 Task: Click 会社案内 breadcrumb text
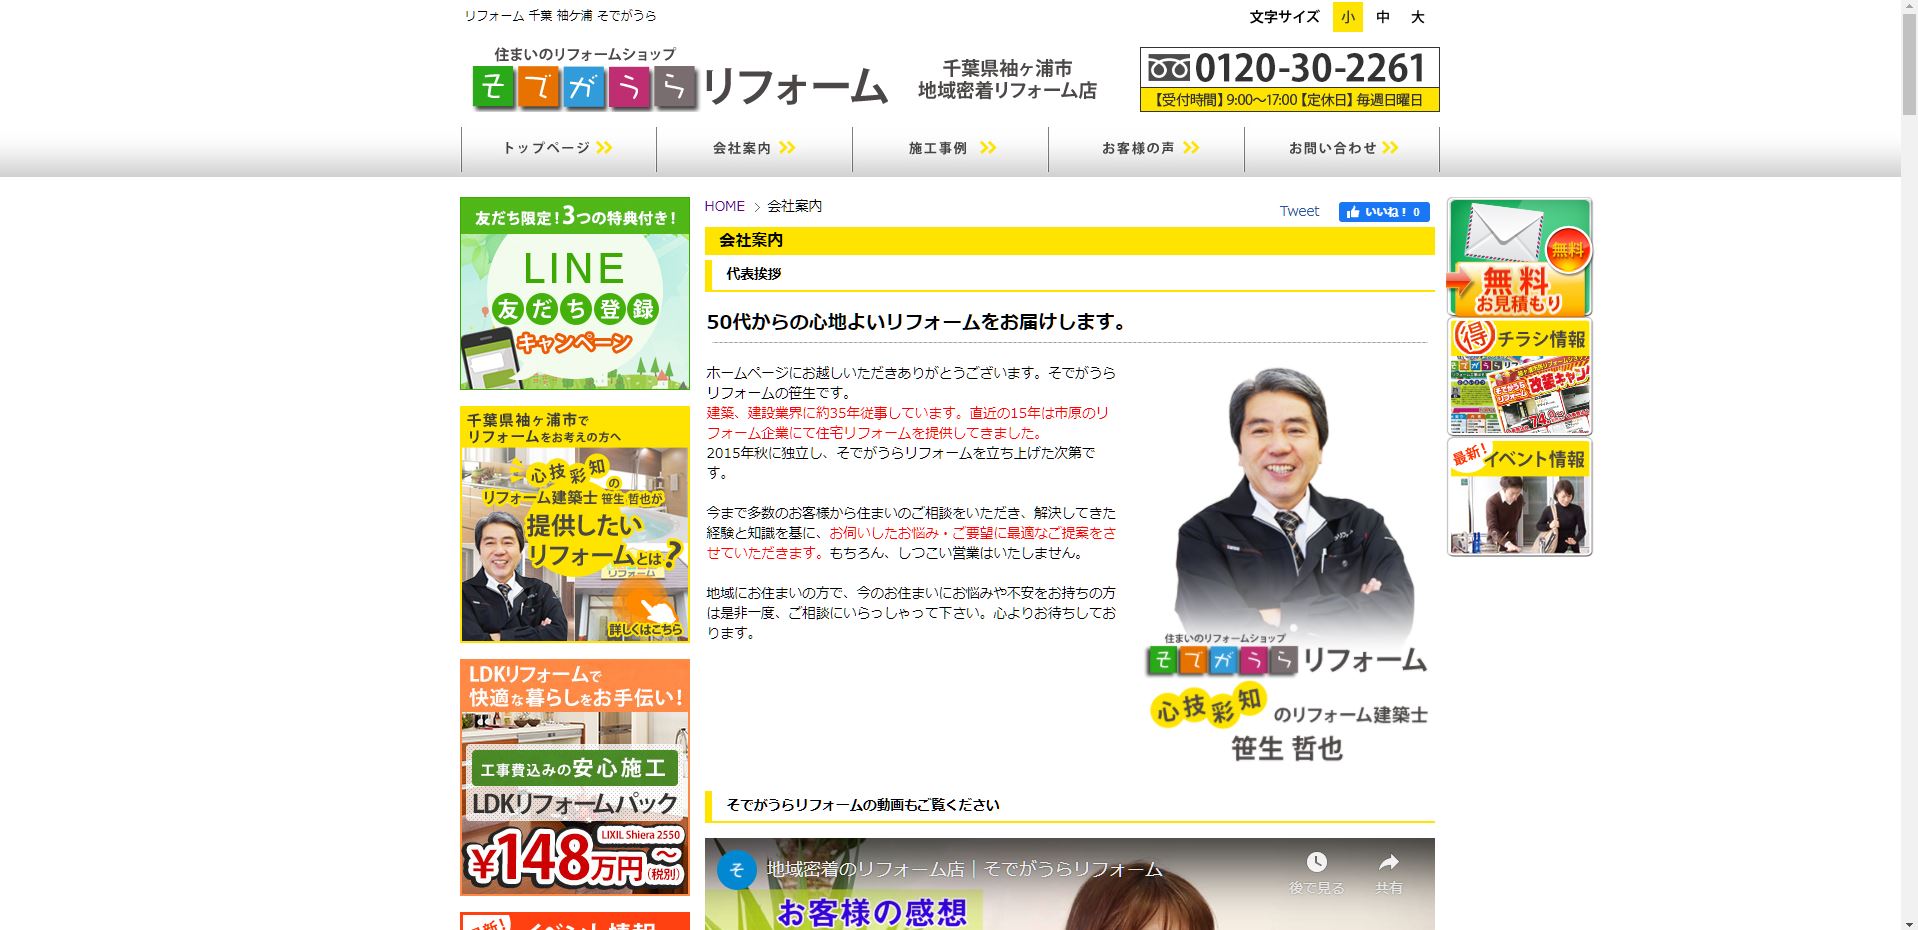(794, 206)
